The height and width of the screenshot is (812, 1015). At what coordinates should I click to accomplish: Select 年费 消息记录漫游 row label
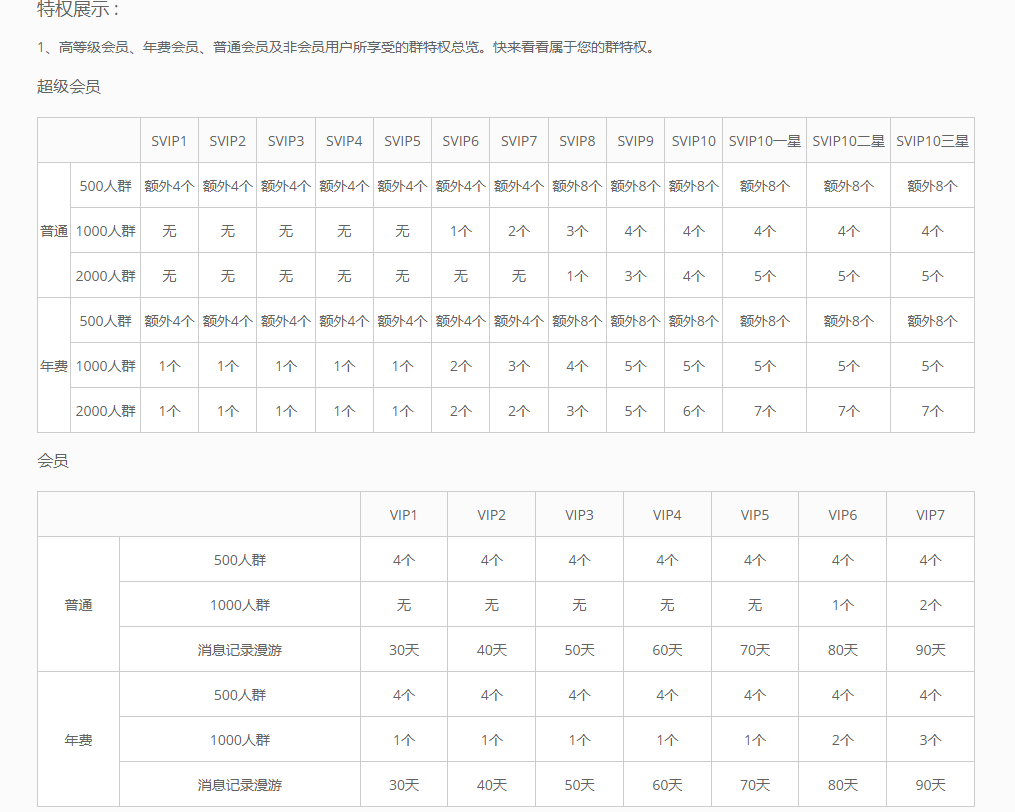click(x=240, y=785)
